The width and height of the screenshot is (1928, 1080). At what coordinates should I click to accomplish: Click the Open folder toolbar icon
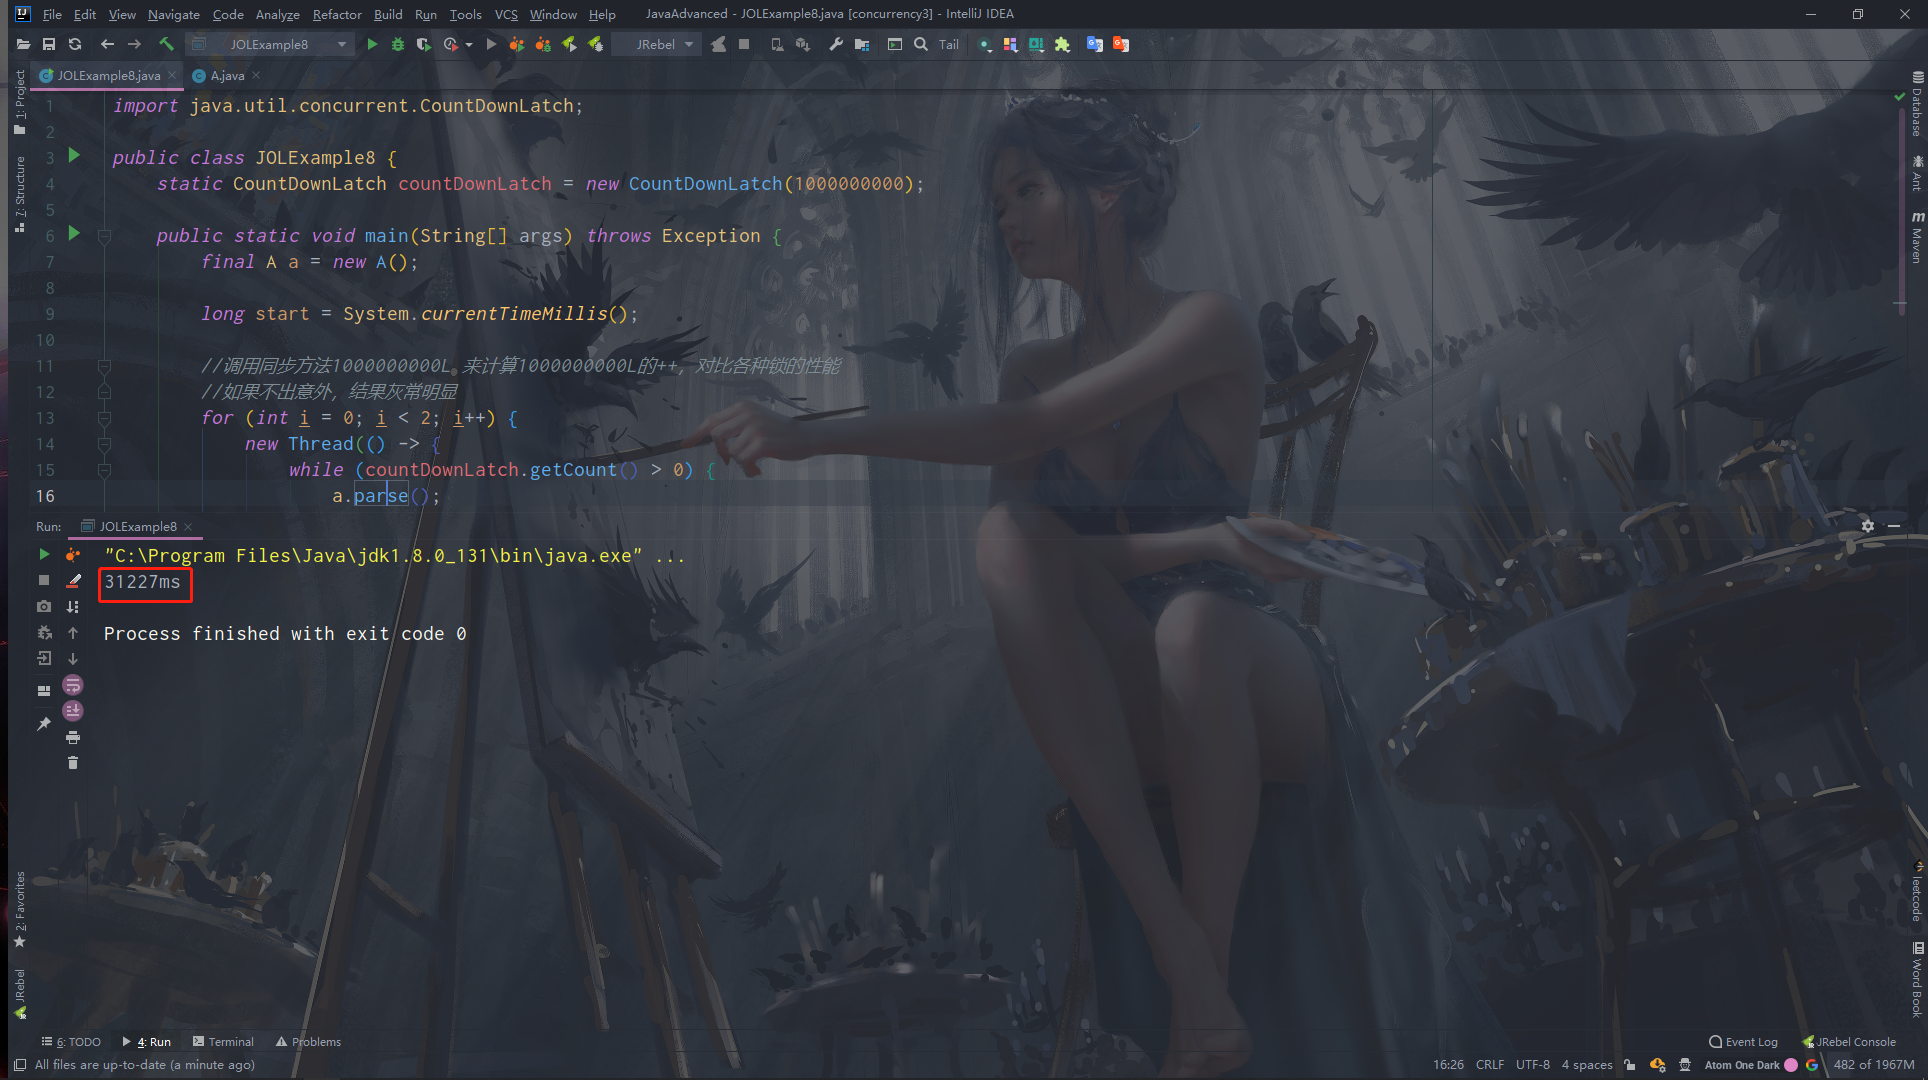(23, 44)
